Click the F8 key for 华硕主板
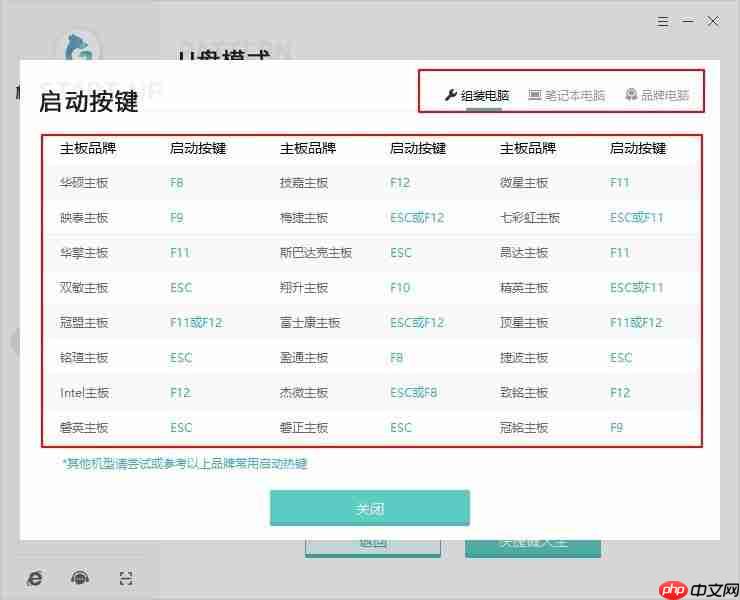The width and height of the screenshot is (740, 600). (x=177, y=183)
